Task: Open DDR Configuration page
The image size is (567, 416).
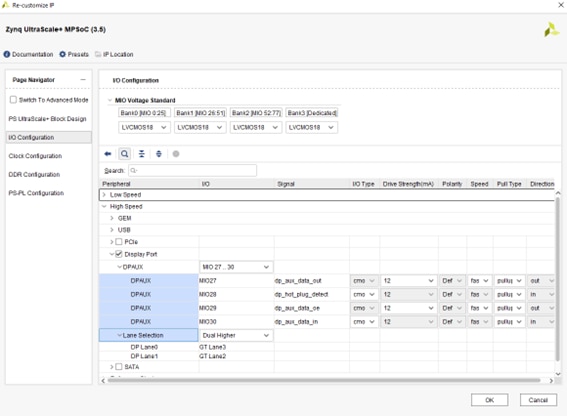Action: [x=34, y=174]
